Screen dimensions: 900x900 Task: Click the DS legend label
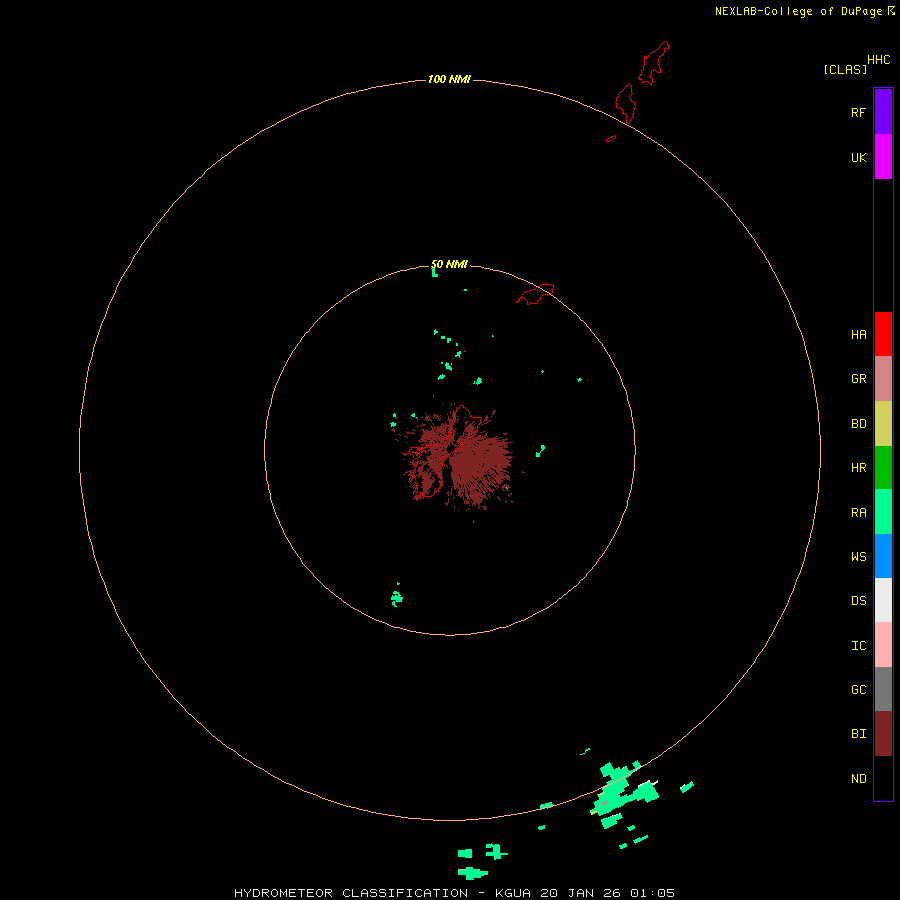click(858, 601)
